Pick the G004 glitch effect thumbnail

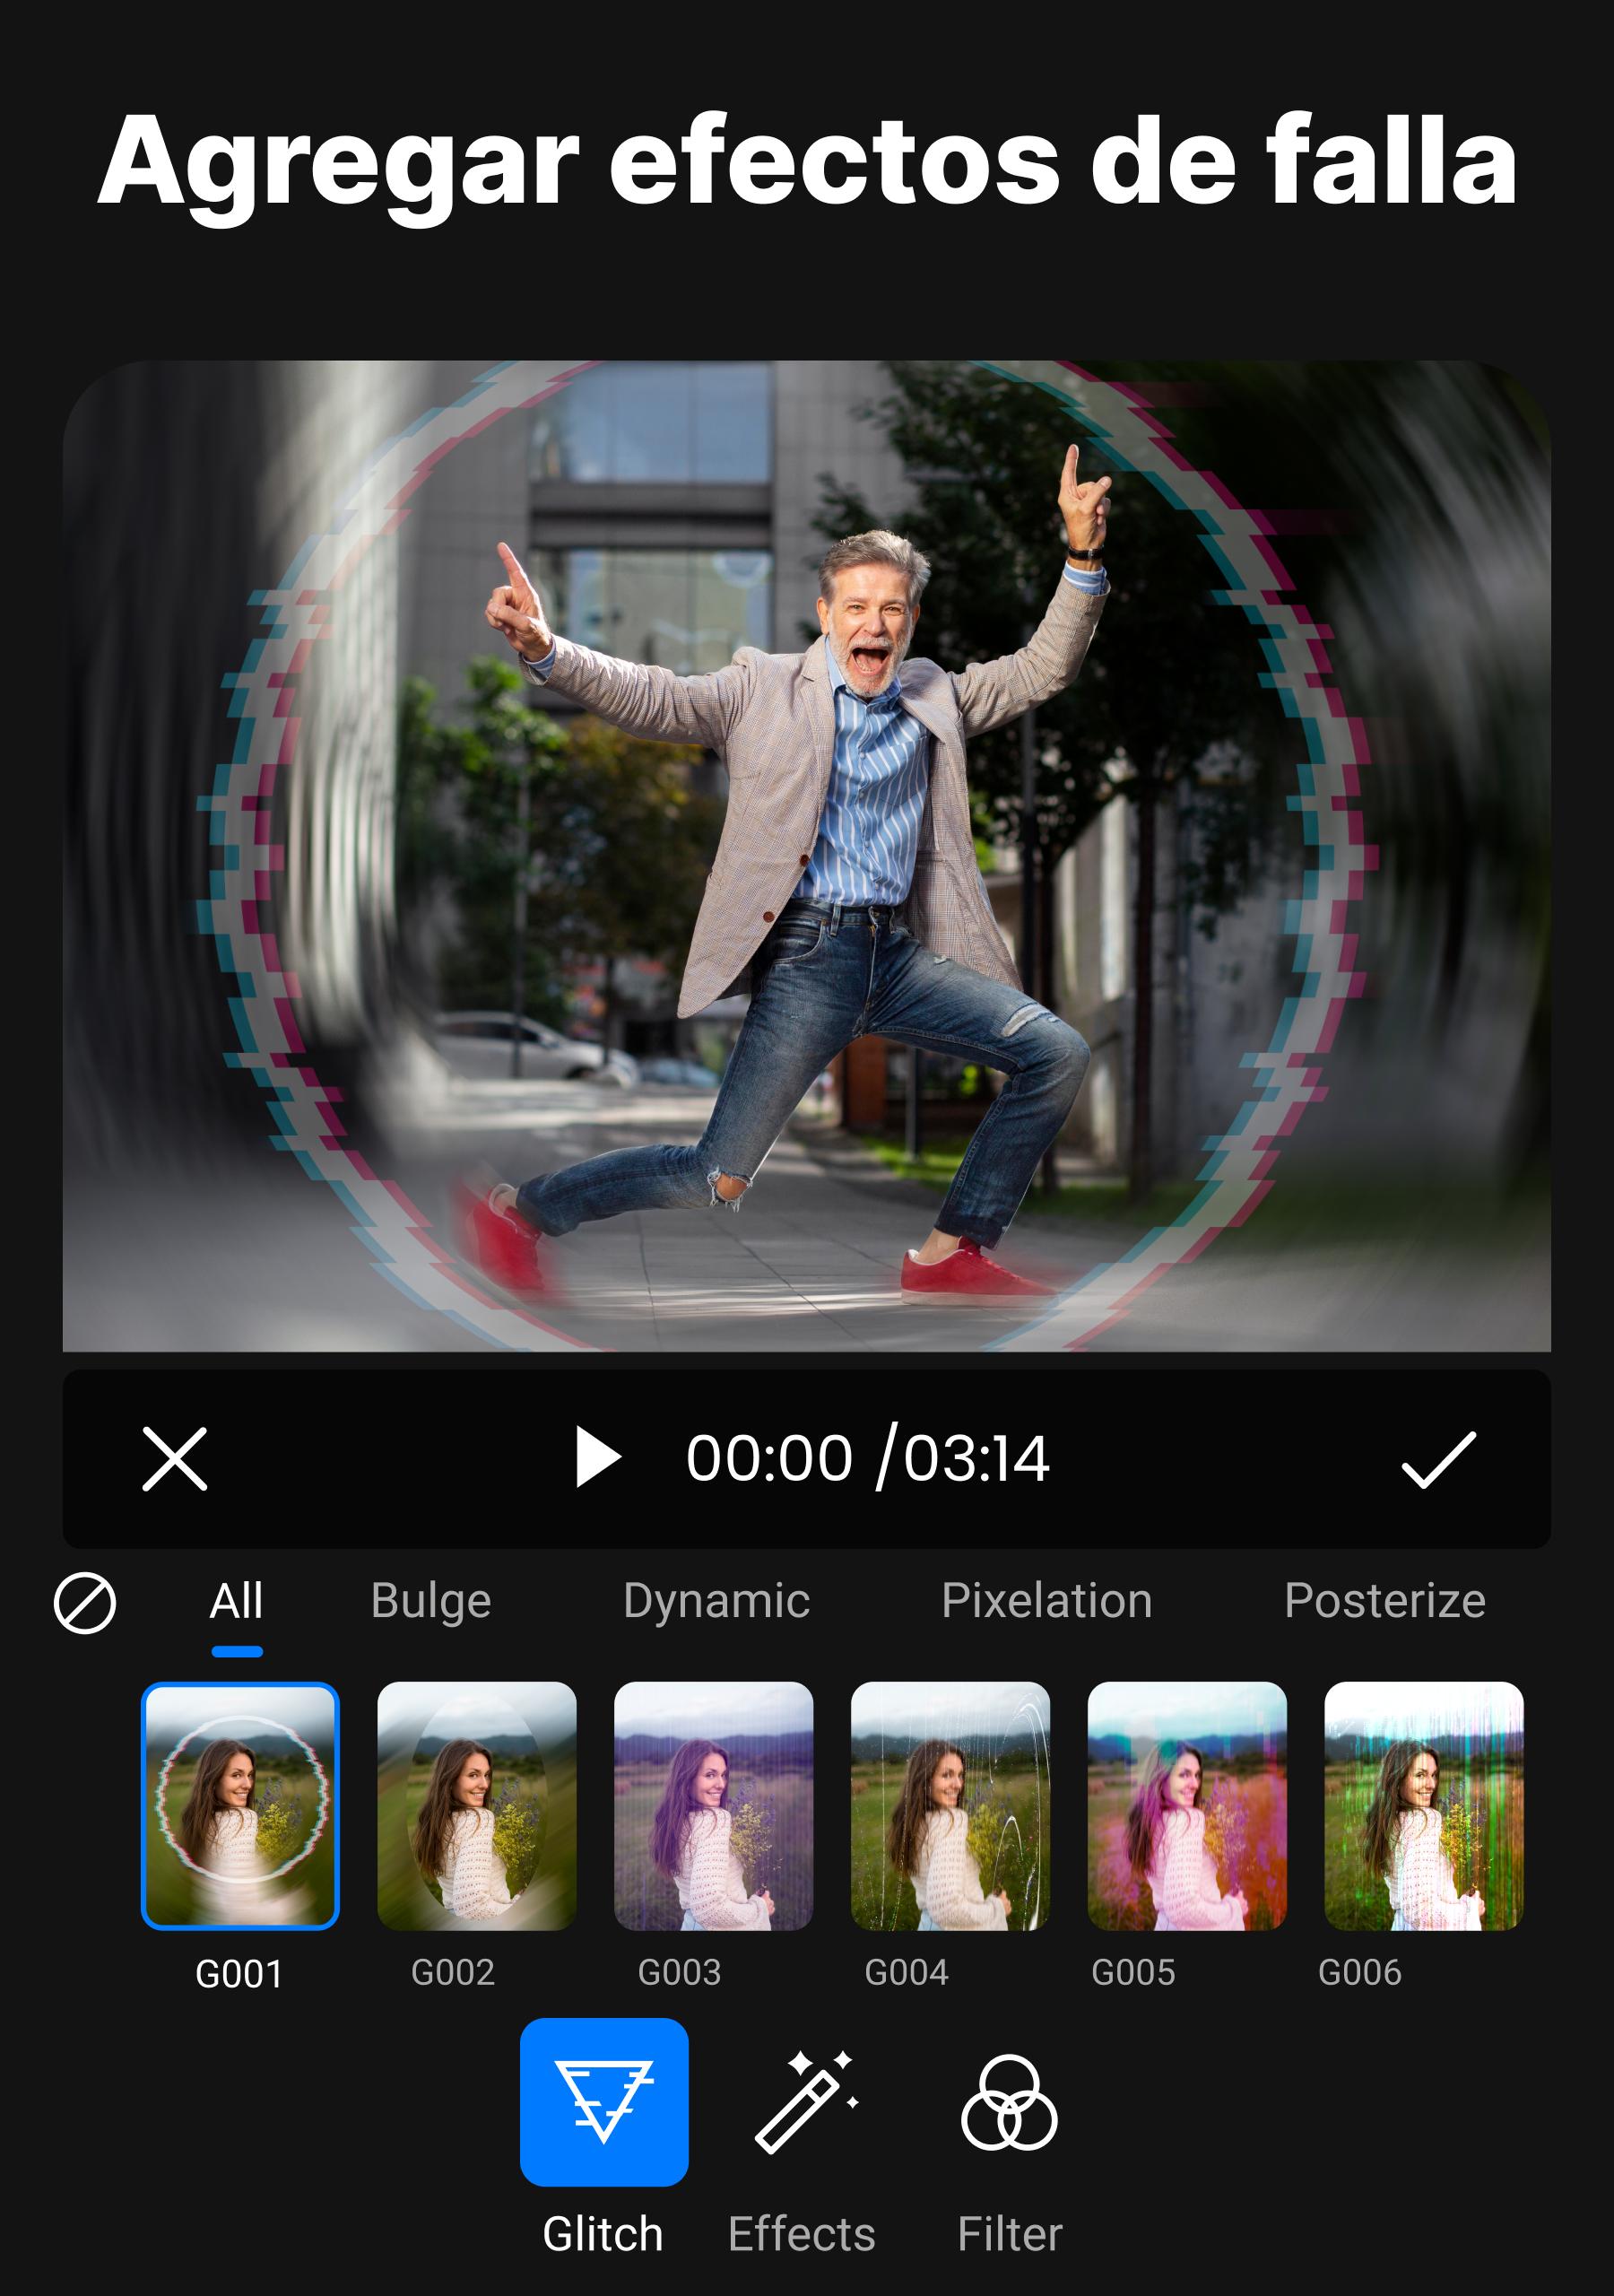(x=951, y=1807)
